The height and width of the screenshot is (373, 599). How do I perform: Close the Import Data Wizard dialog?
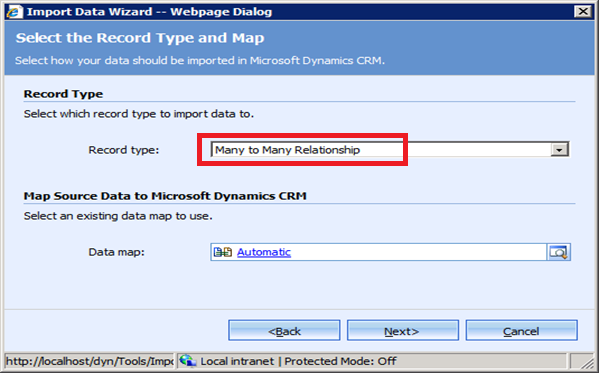pos(583,11)
